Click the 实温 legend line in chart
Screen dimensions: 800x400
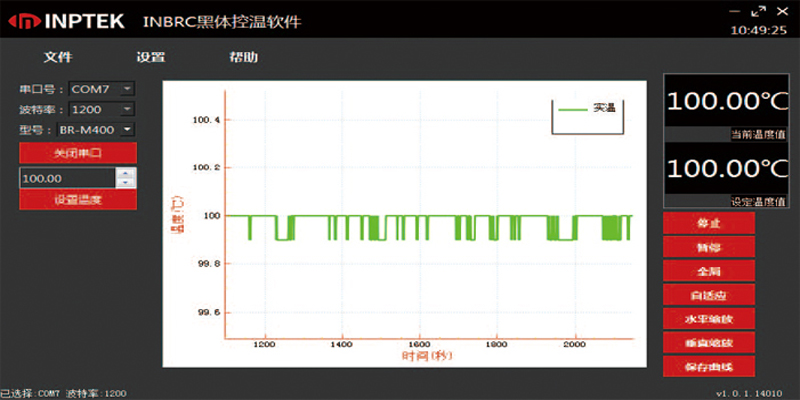pos(573,108)
